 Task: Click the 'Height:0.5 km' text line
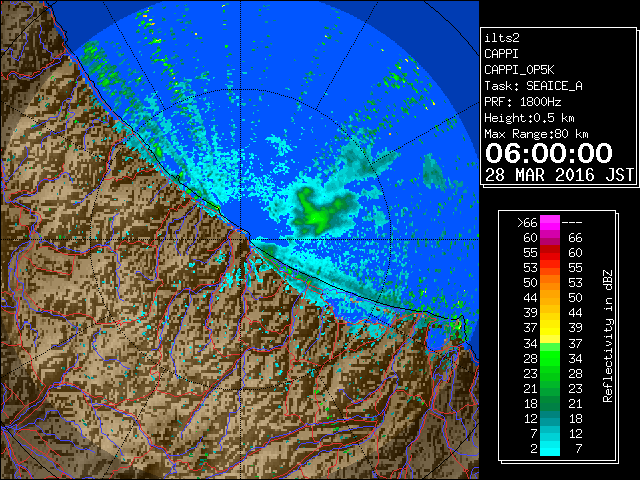(x=529, y=118)
